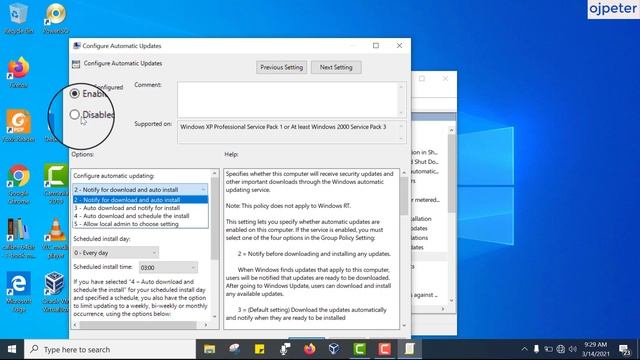Open the Scheduled install day dropdown
Image resolution: width=640 pixels, height=360 pixels.
116,253
